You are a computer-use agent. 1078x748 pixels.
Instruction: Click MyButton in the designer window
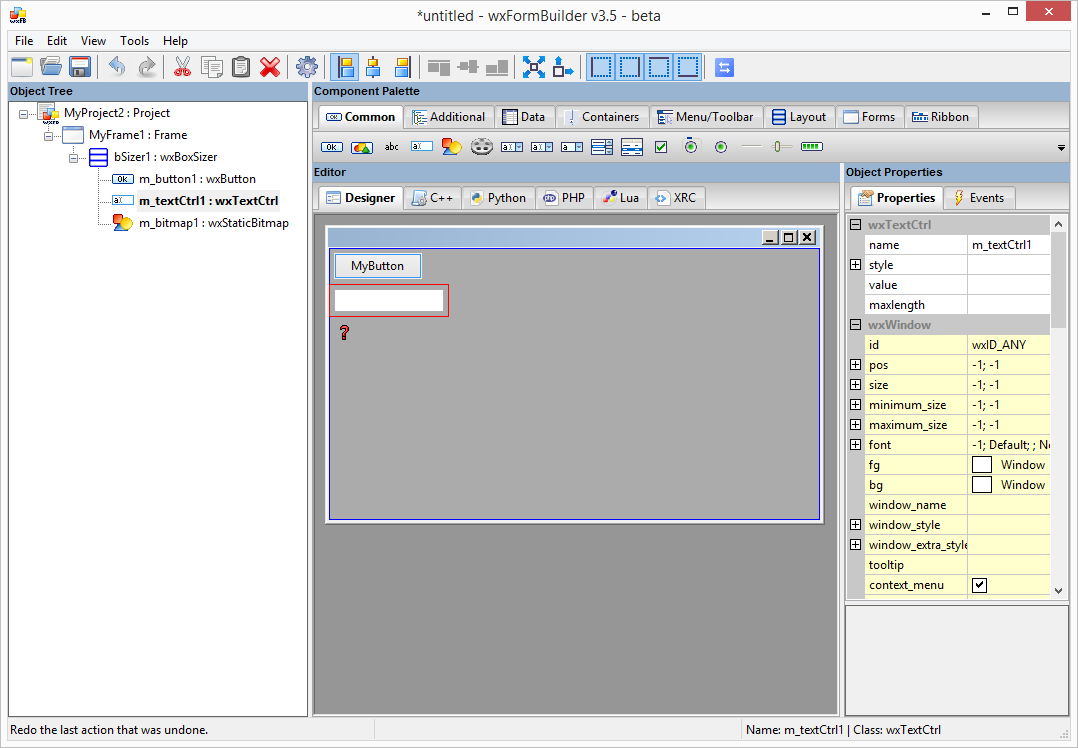pyautogui.click(x=377, y=266)
